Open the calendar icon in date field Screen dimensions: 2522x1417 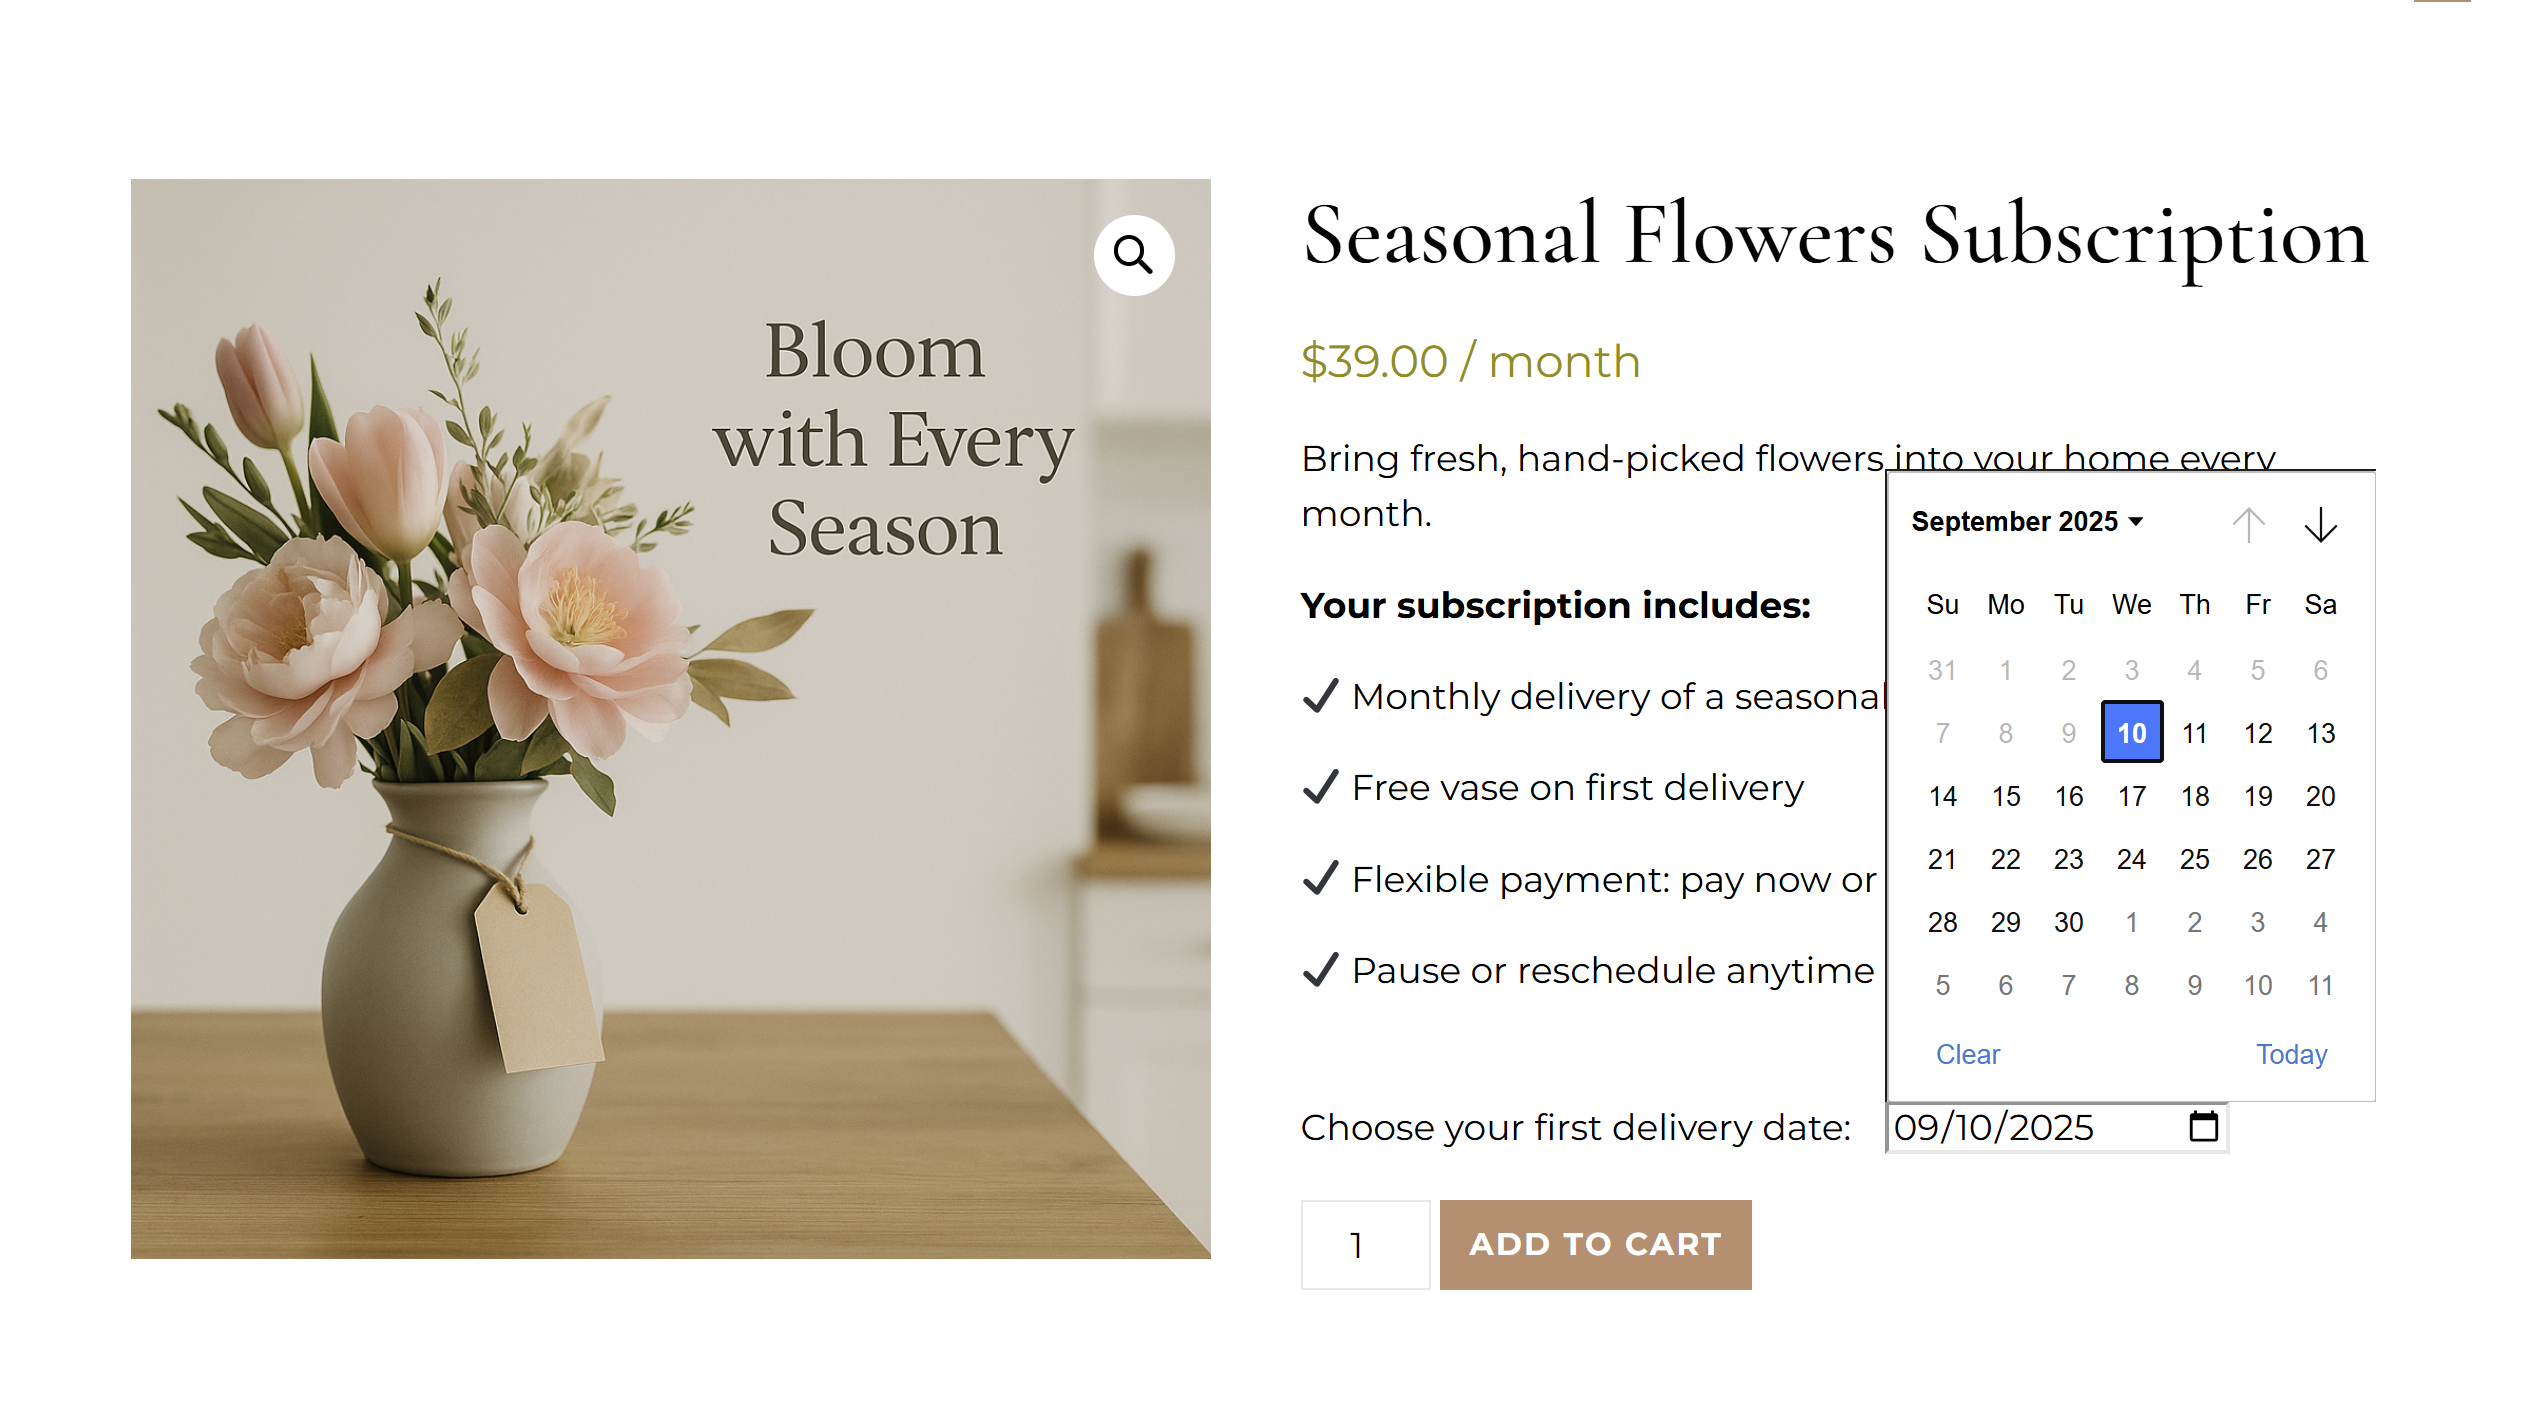[2203, 1126]
